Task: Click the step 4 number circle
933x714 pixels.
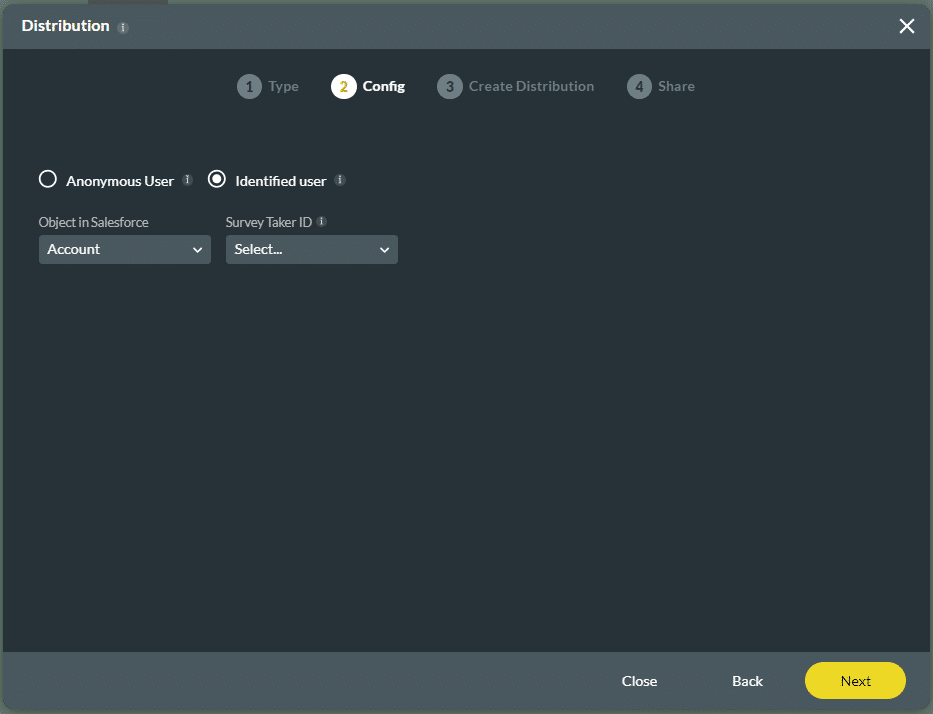Action: coord(639,87)
